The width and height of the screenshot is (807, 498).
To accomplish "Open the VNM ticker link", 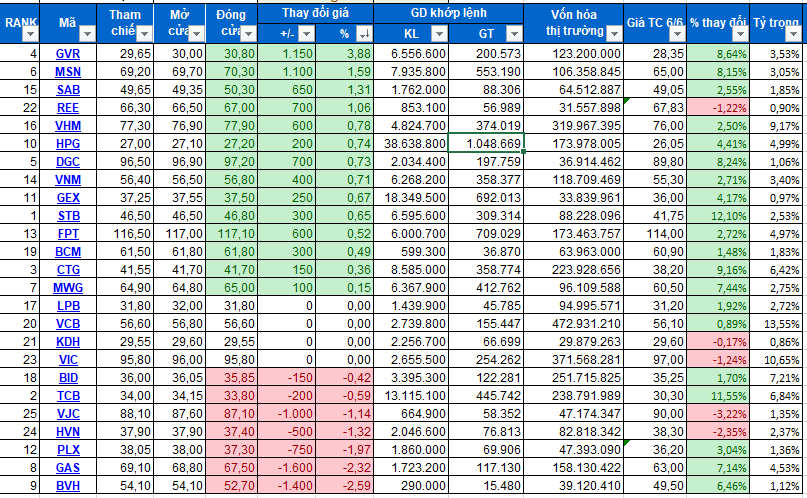I will (68, 180).
